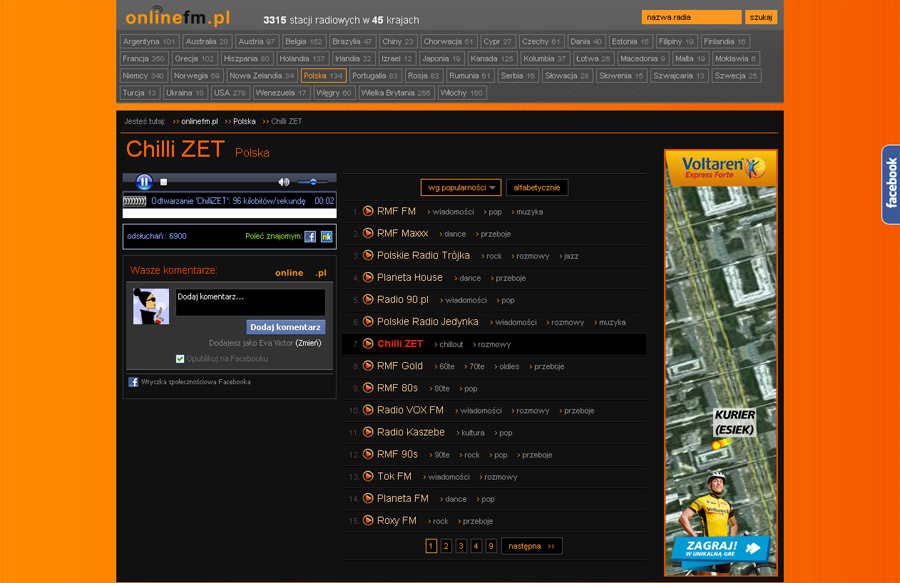900x583 pixels.
Task: Click the onlinefm.pl logo
Action: (177, 18)
